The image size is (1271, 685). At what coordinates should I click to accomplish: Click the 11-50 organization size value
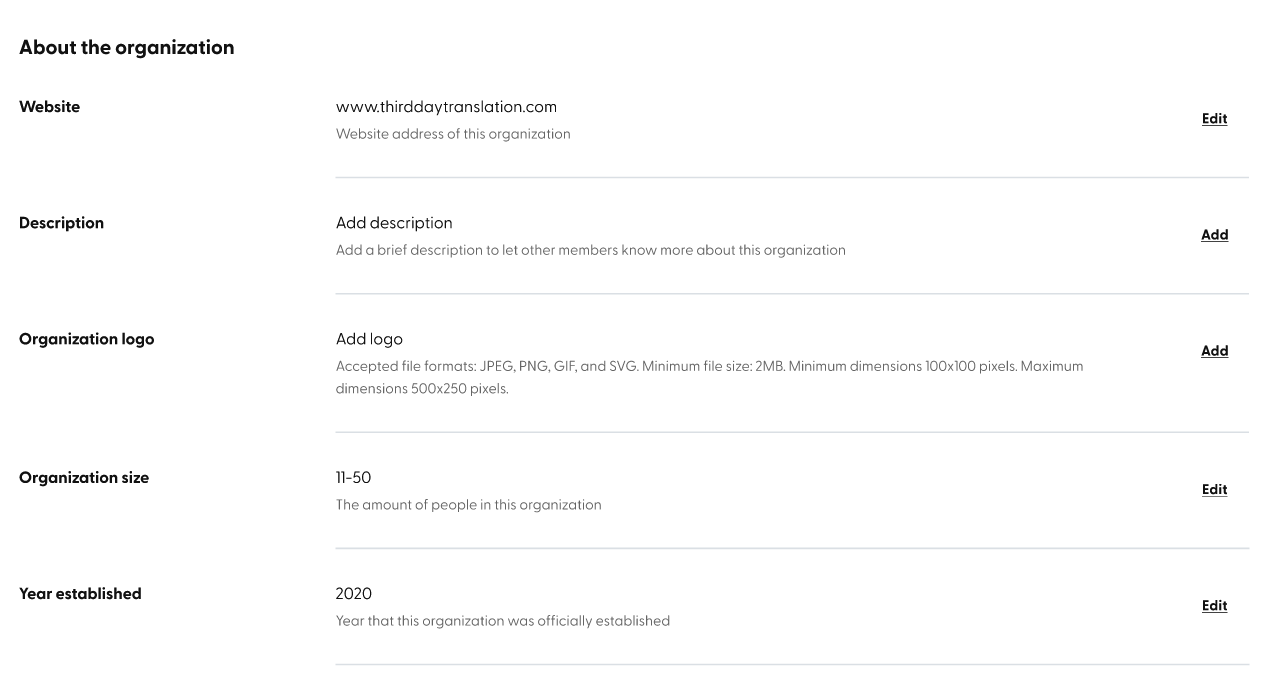pos(353,478)
